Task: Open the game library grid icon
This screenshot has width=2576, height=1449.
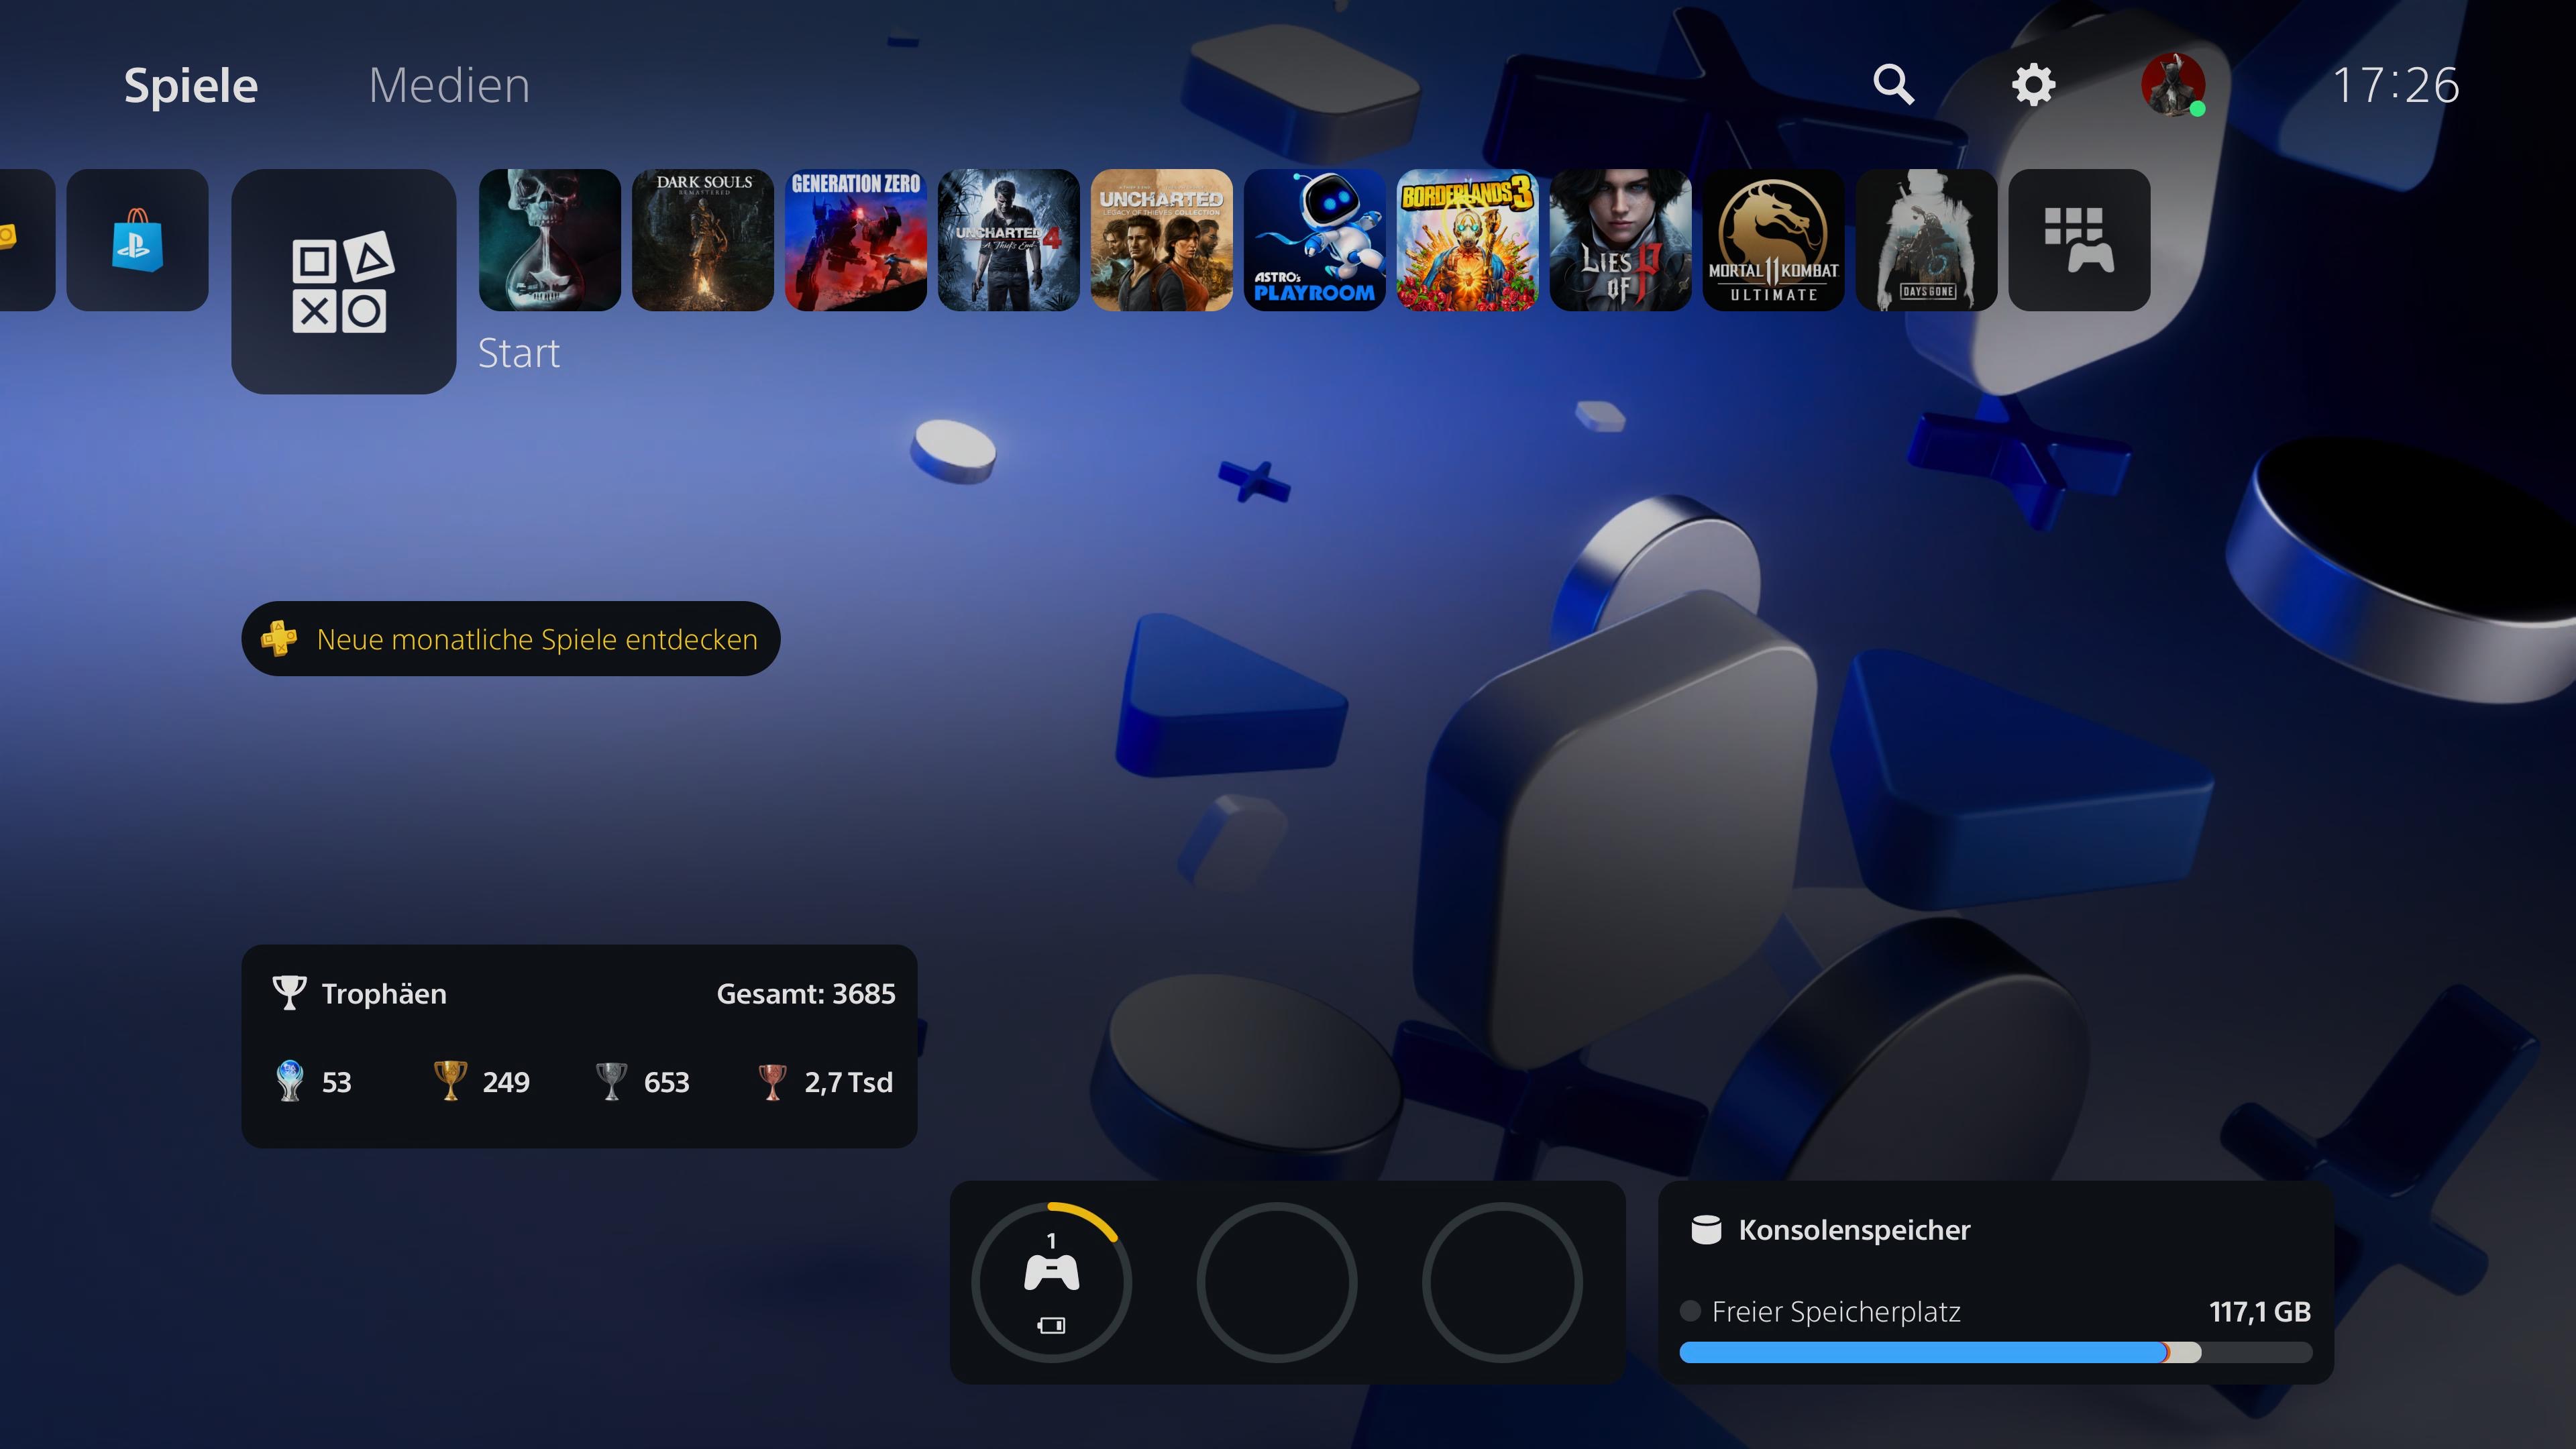Action: pyautogui.click(x=2079, y=240)
